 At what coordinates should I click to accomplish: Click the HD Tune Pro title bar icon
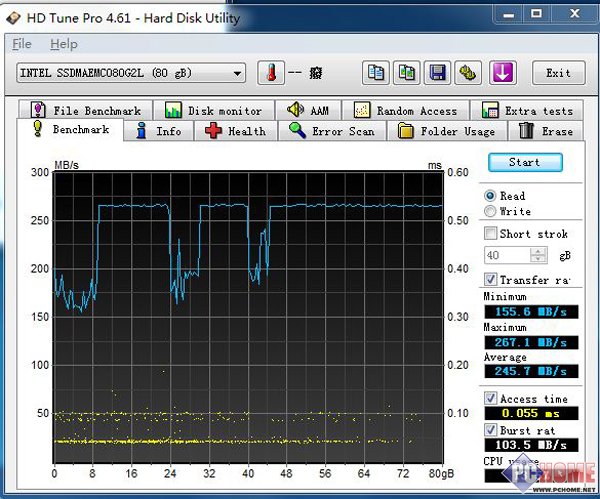(13, 18)
